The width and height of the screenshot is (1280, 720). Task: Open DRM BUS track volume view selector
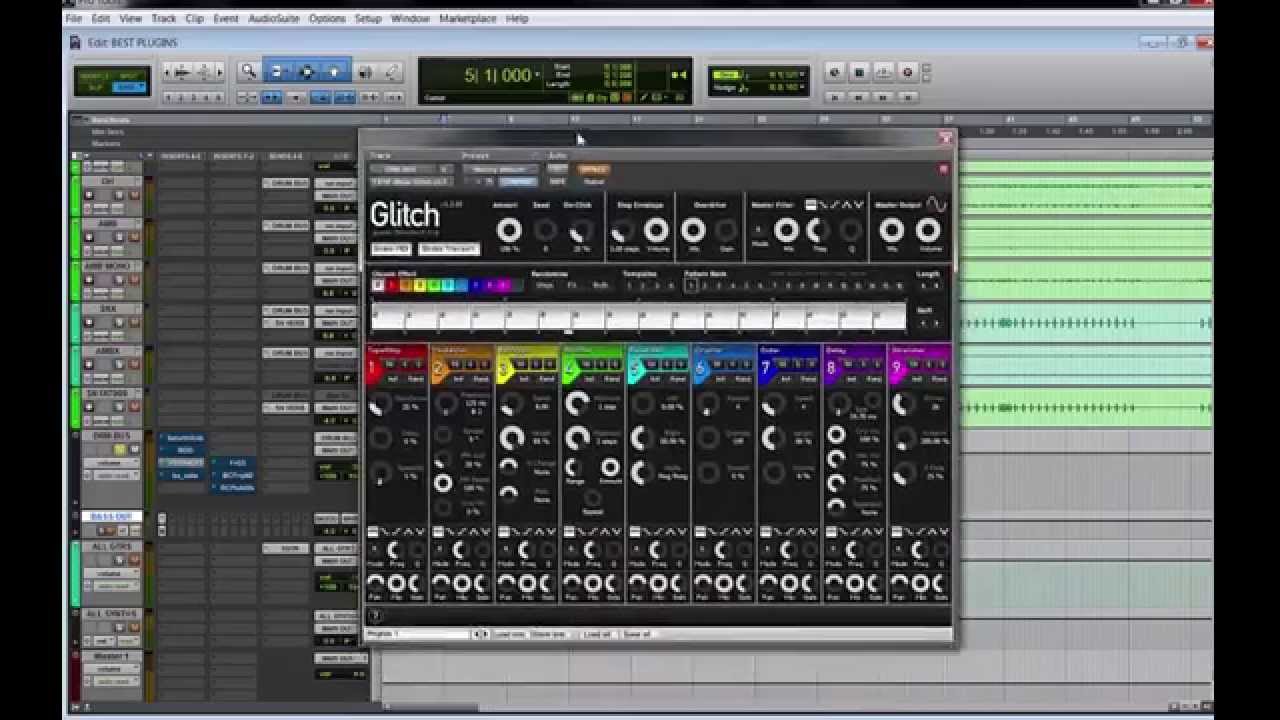111,463
